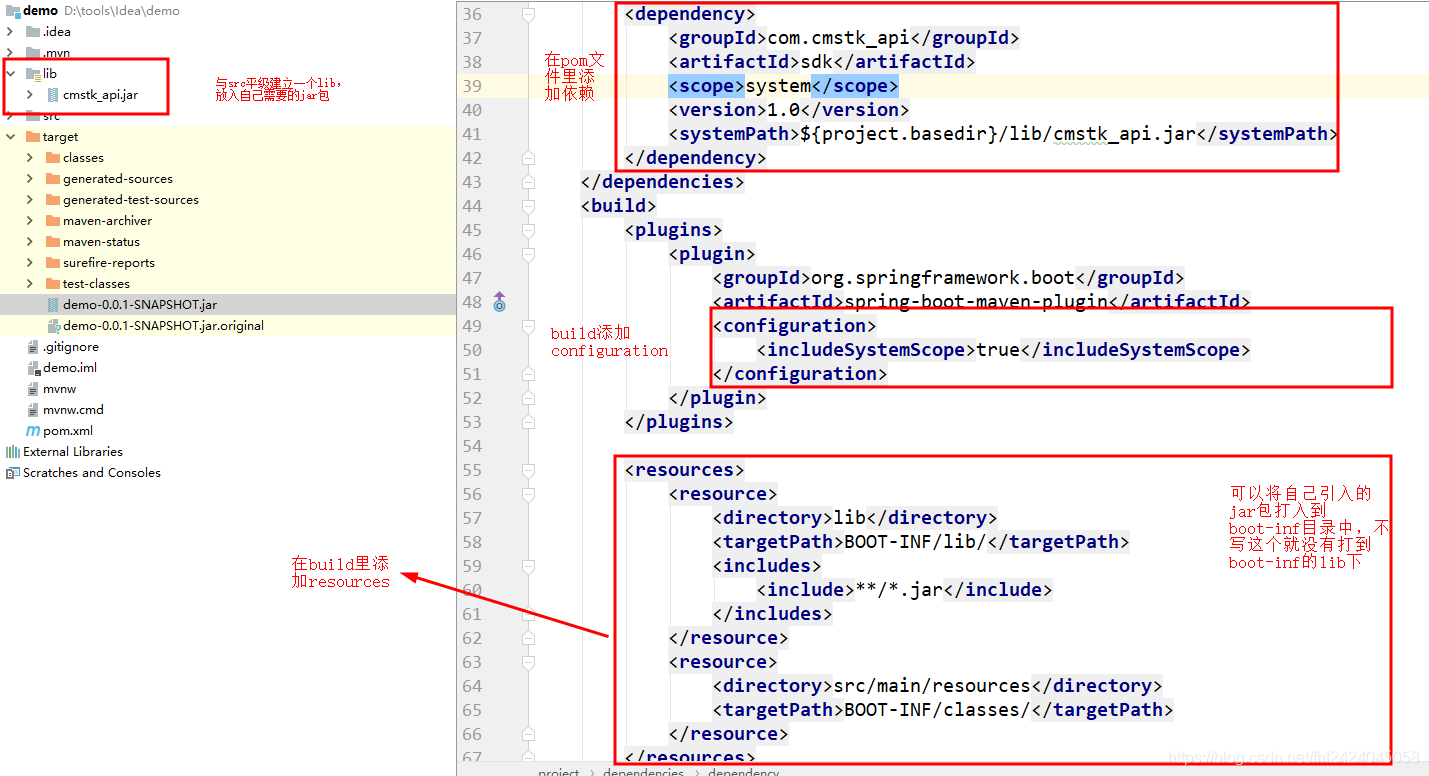Click 'src/main/resources' directory value
The width and height of the screenshot is (1429, 776).
click(x=932, y=686)
